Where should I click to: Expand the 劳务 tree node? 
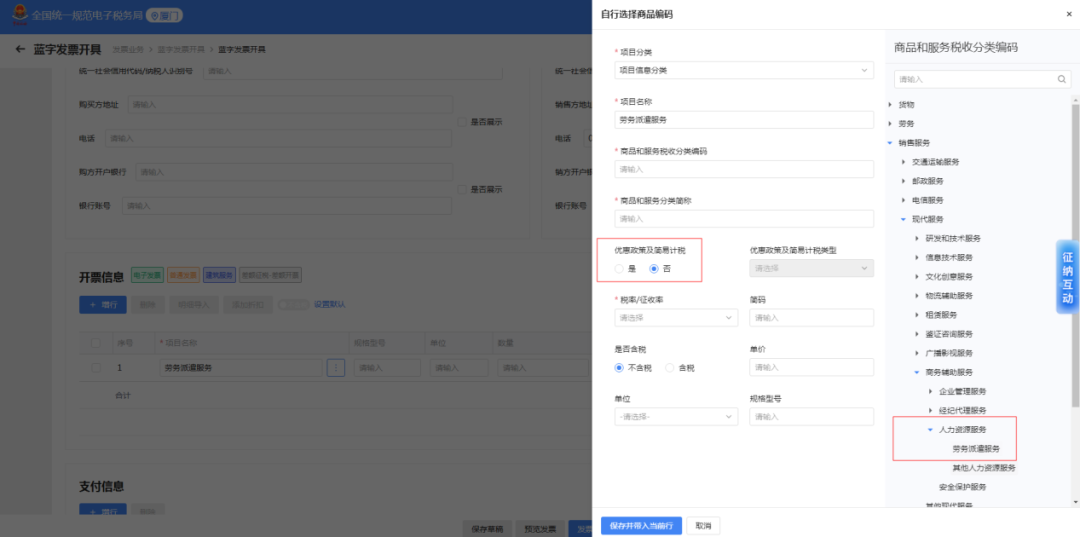click(889, 124)
